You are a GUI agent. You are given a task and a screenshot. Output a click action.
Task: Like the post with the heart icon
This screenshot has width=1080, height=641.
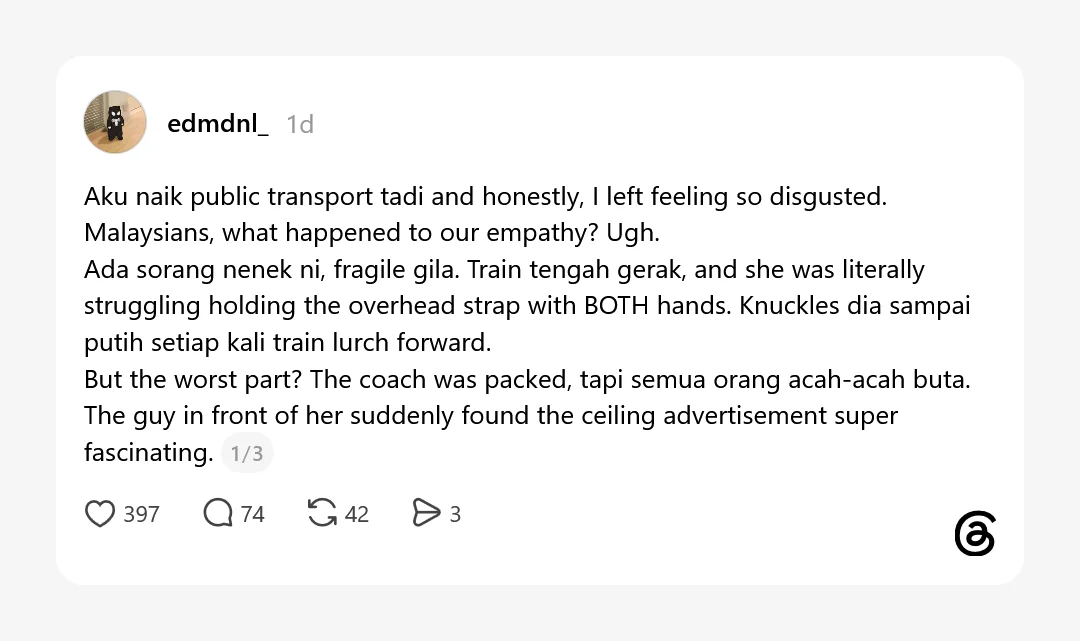[x=100, y=514]
